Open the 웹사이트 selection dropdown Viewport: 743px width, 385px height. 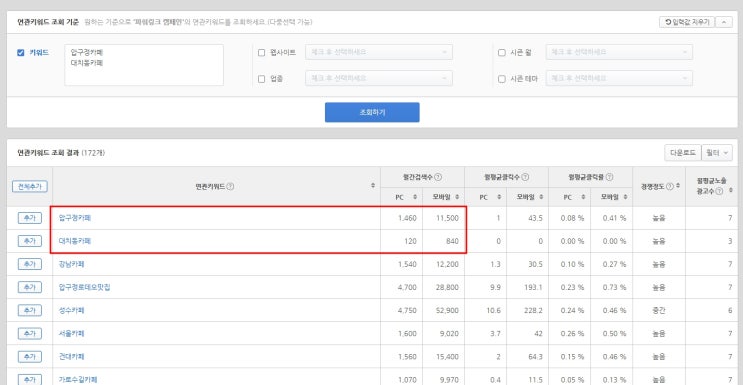click(x=379, y=52)
